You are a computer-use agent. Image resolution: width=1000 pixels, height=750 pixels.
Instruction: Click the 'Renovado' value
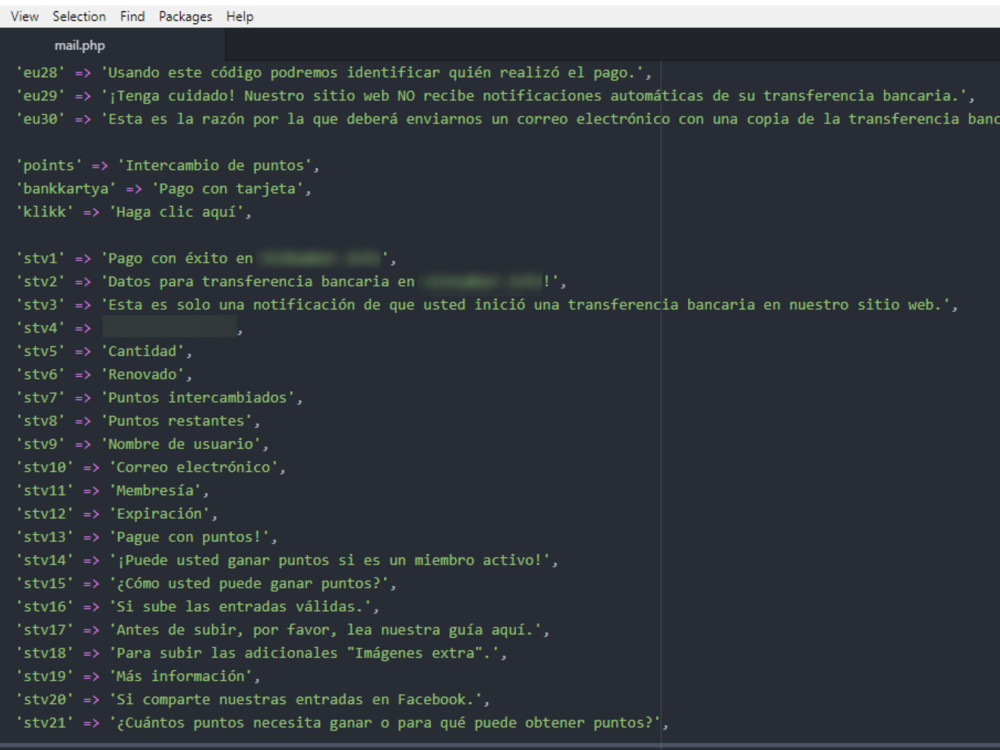[x=142, y=374]
